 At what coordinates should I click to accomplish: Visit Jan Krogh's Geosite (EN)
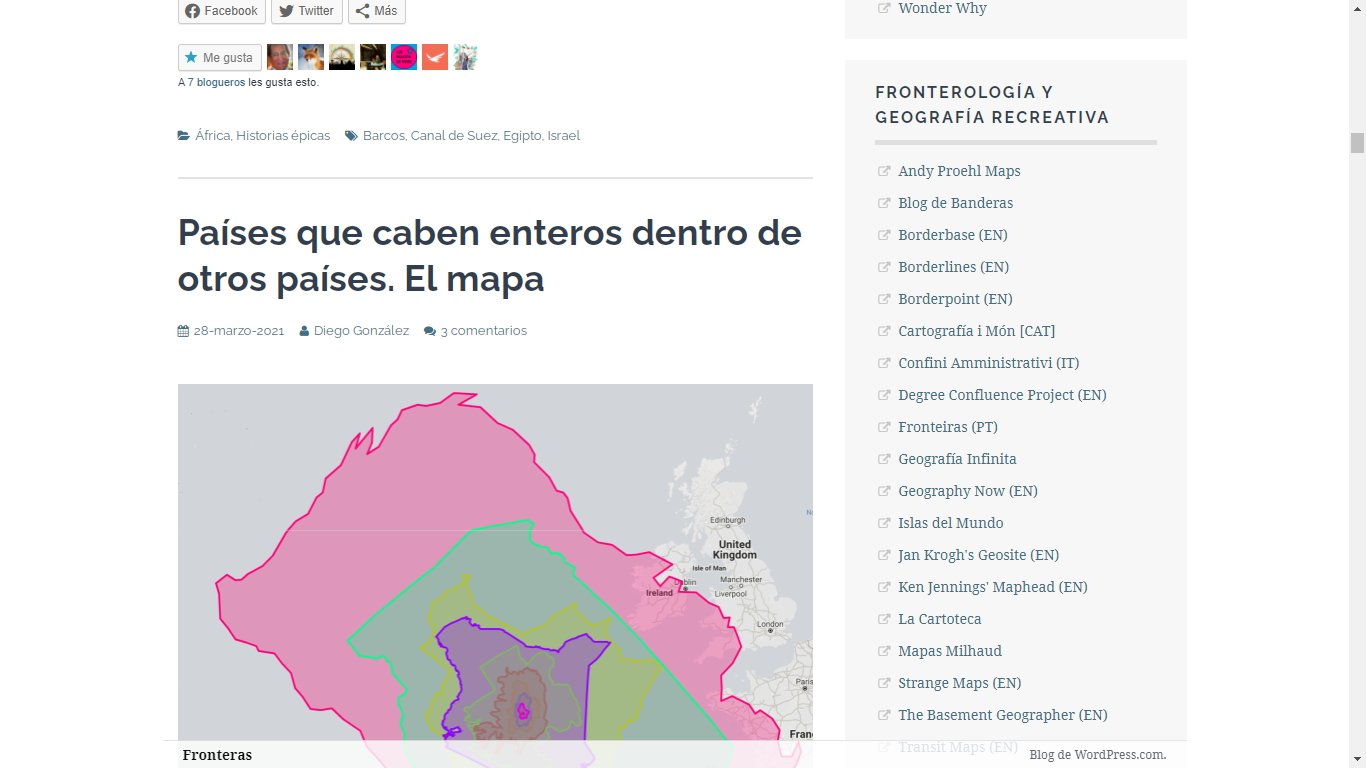click(x=978, y=555)
